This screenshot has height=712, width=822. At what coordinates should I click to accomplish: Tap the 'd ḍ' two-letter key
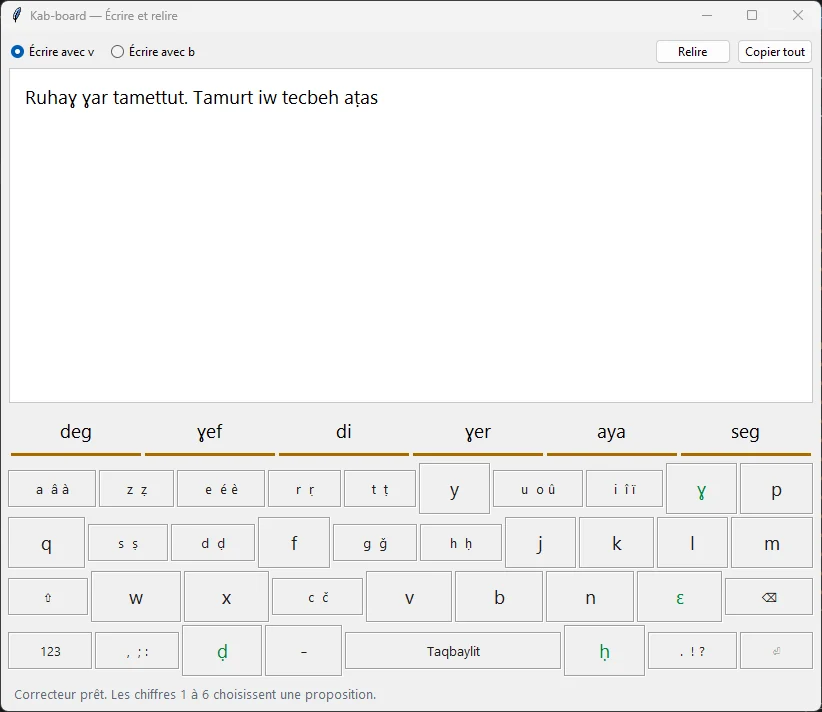(213, 543)
